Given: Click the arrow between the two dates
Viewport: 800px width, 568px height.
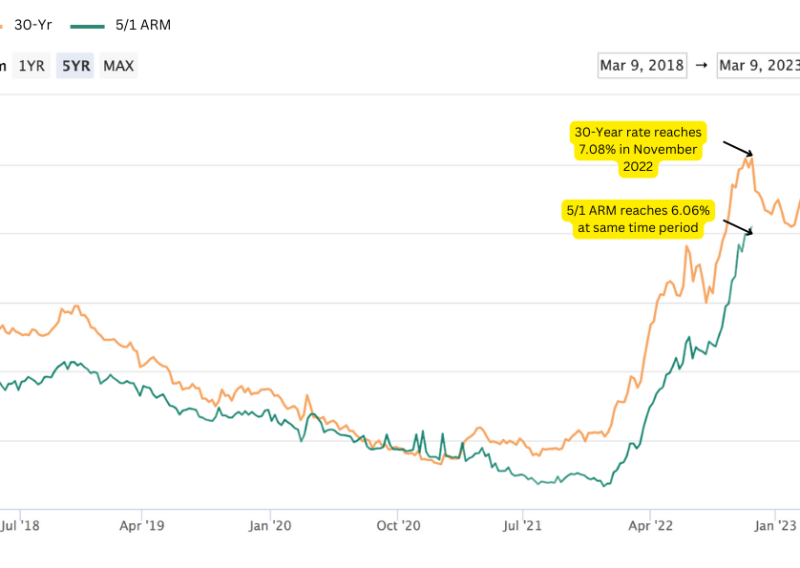Looking at the screenshot, I should coord(701,66).
